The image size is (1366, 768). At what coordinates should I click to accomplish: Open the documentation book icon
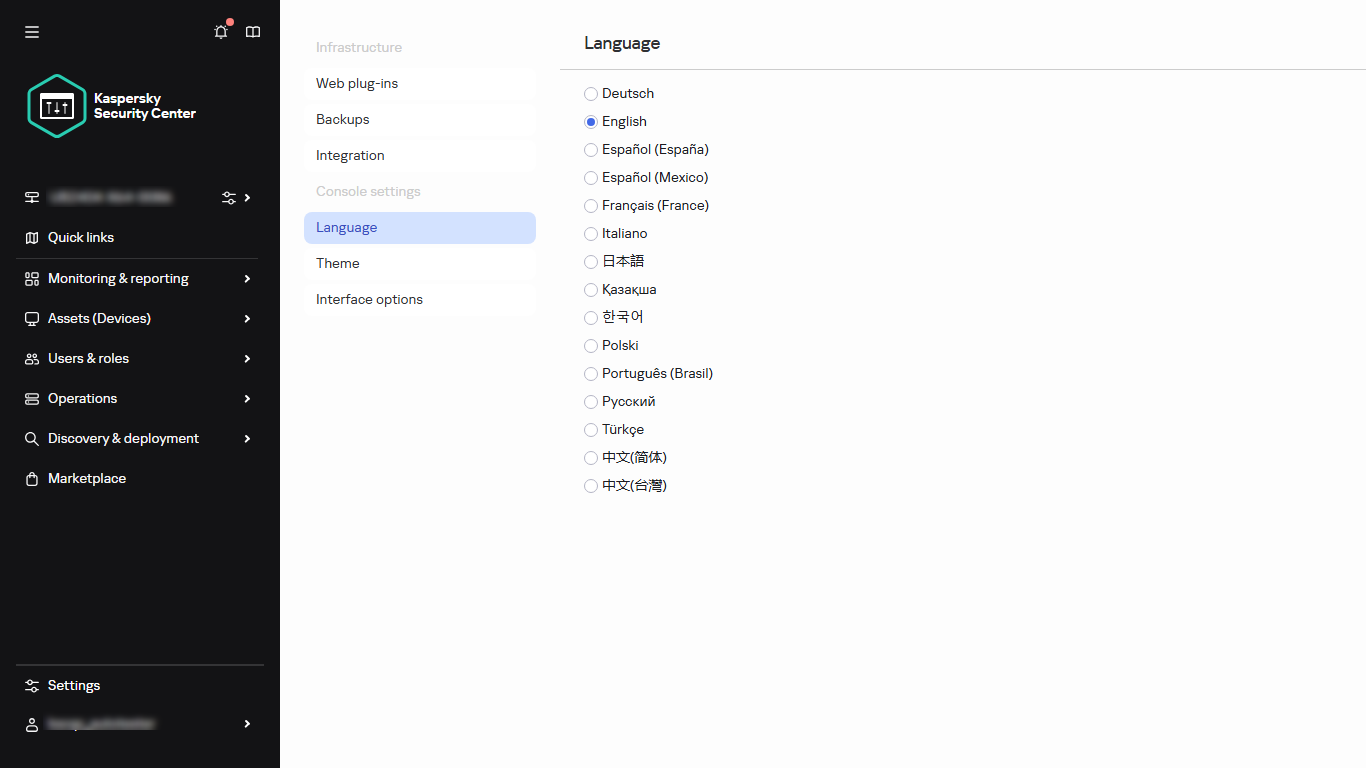tap(252, 31)
